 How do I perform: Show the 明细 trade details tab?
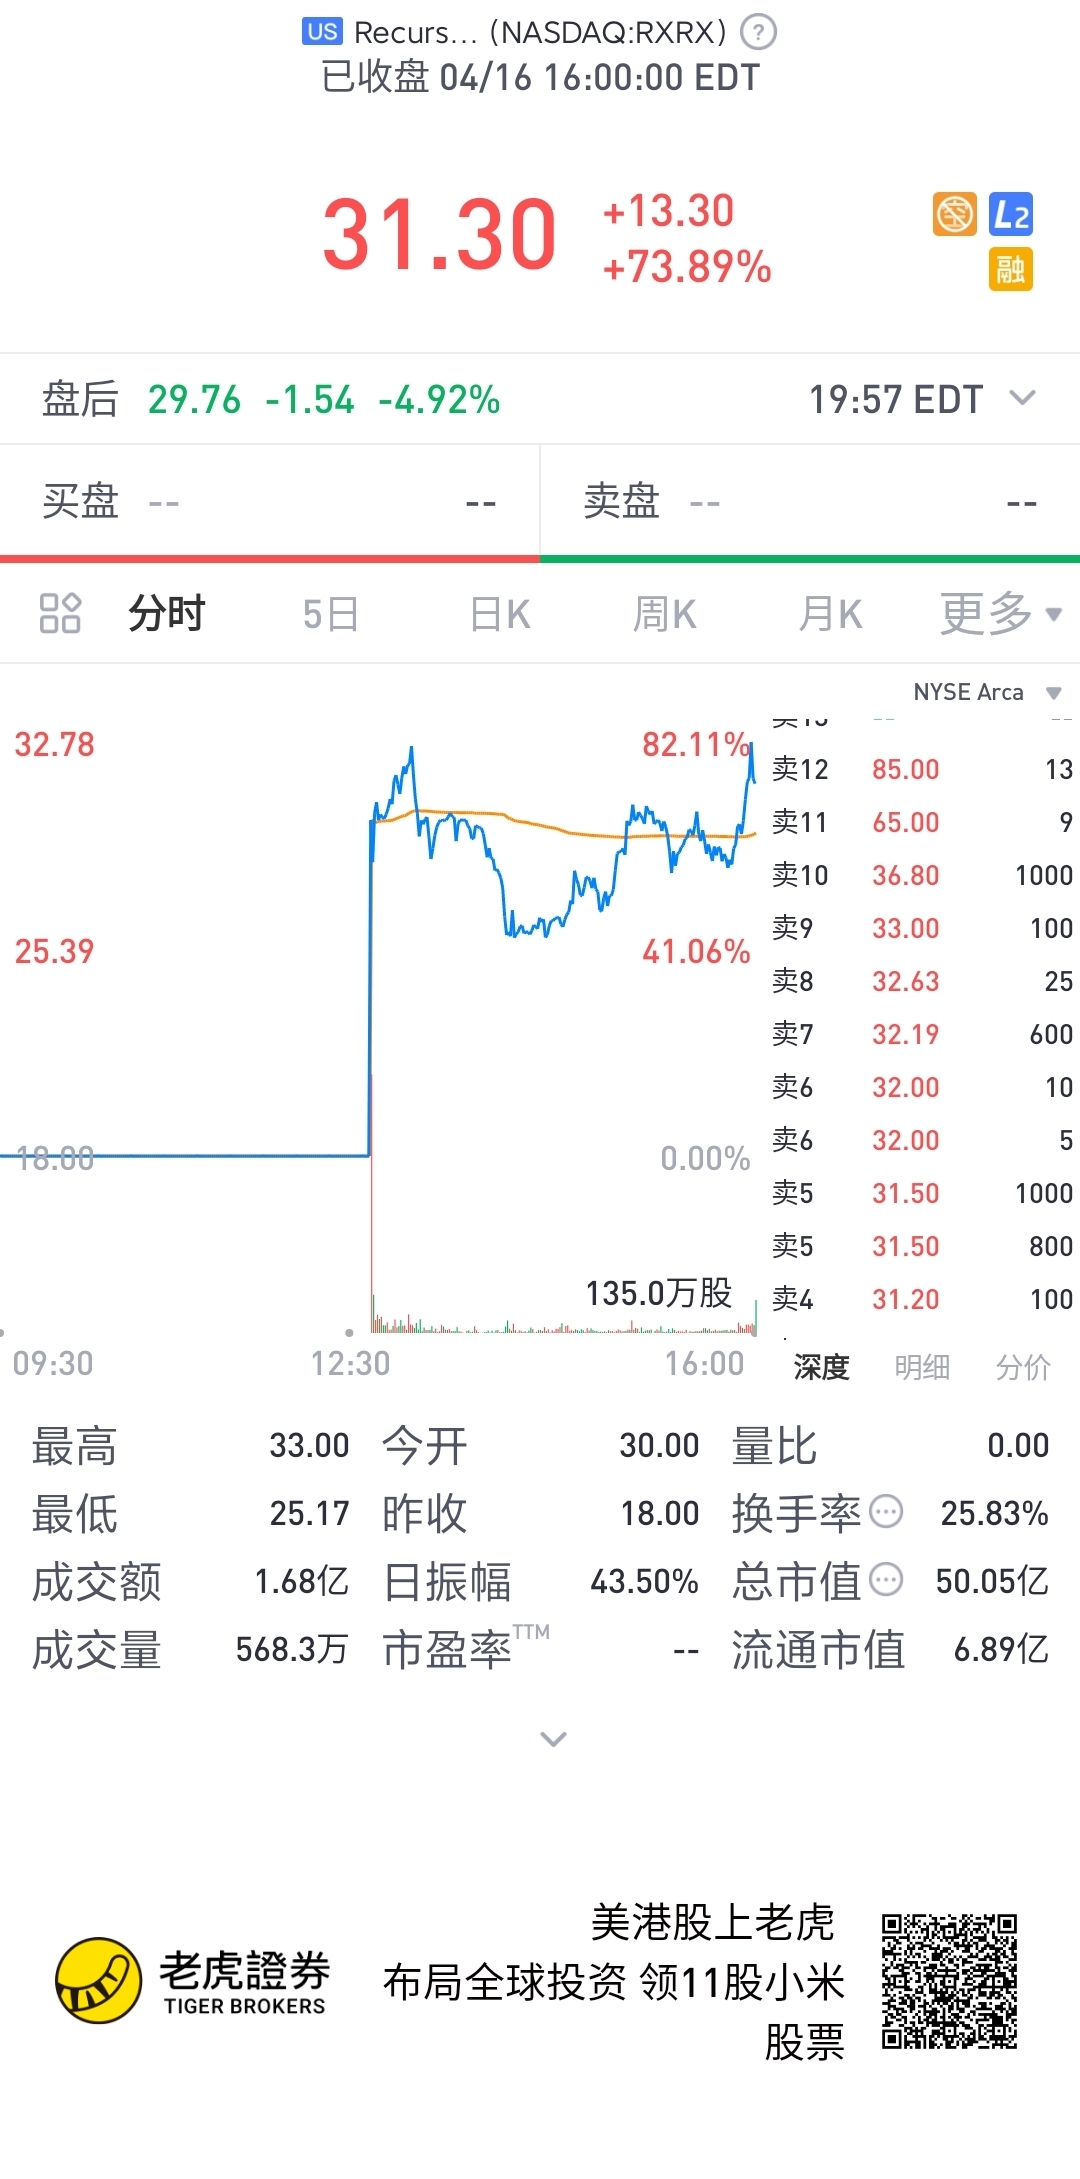(x=922, y=1367)
